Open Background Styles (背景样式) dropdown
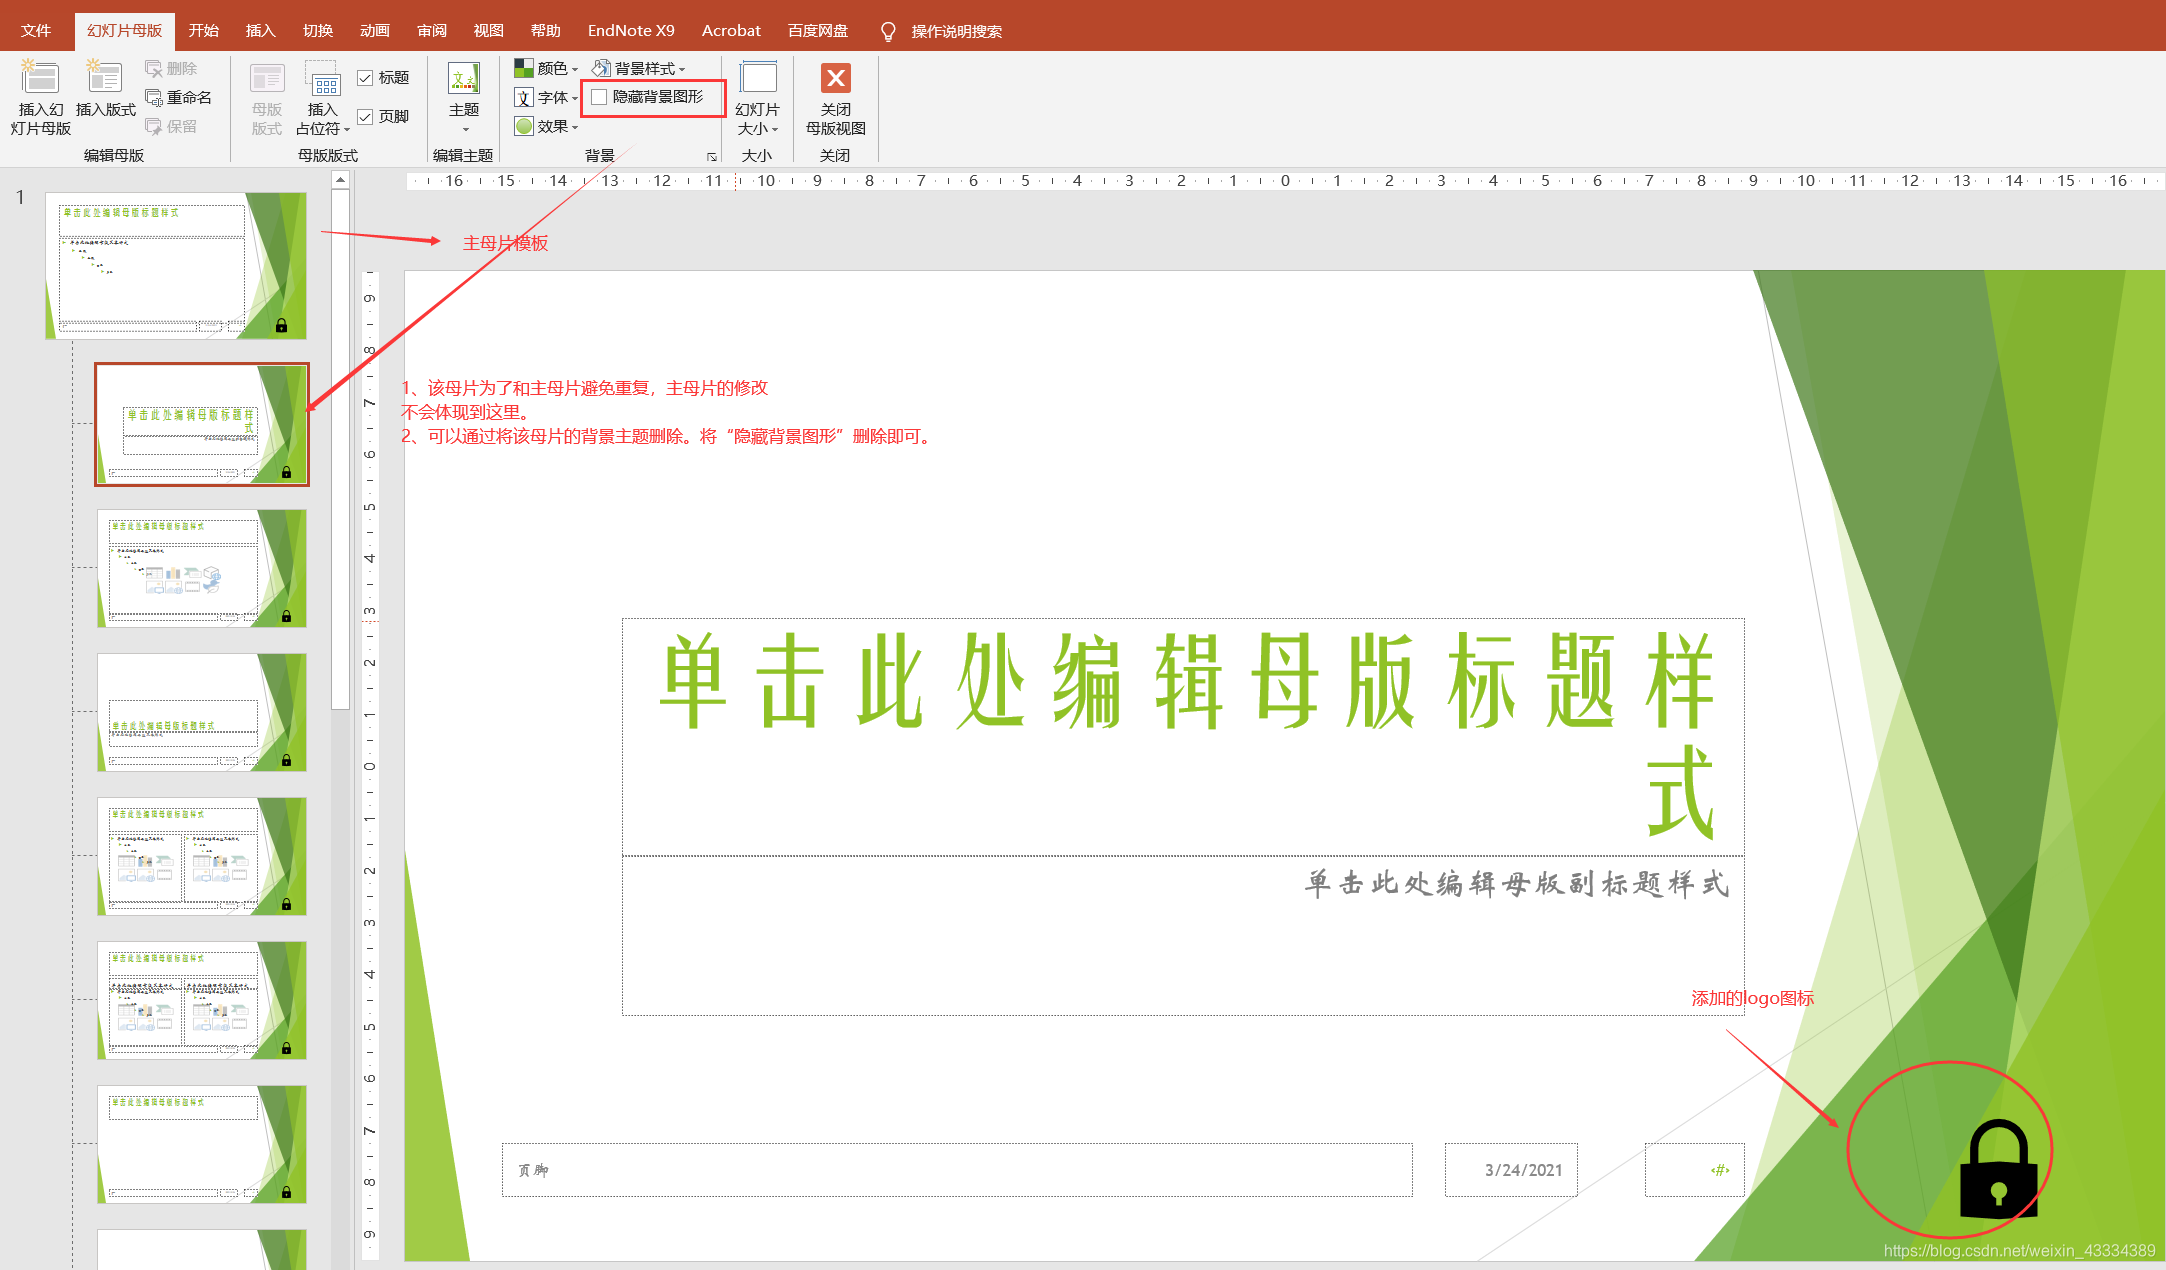This screenshot has width=2166, height=1270. (639, 68)
